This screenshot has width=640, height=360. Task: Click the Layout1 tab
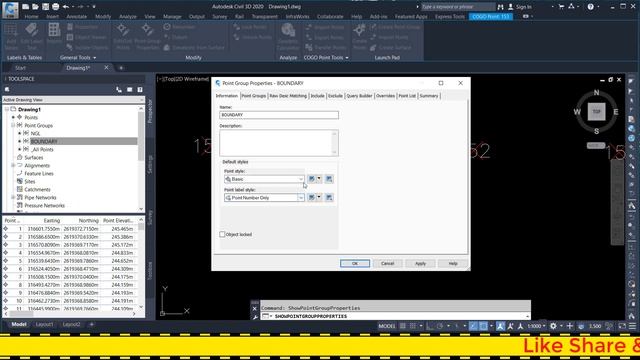pyautogui.click(x=44, y=324)
